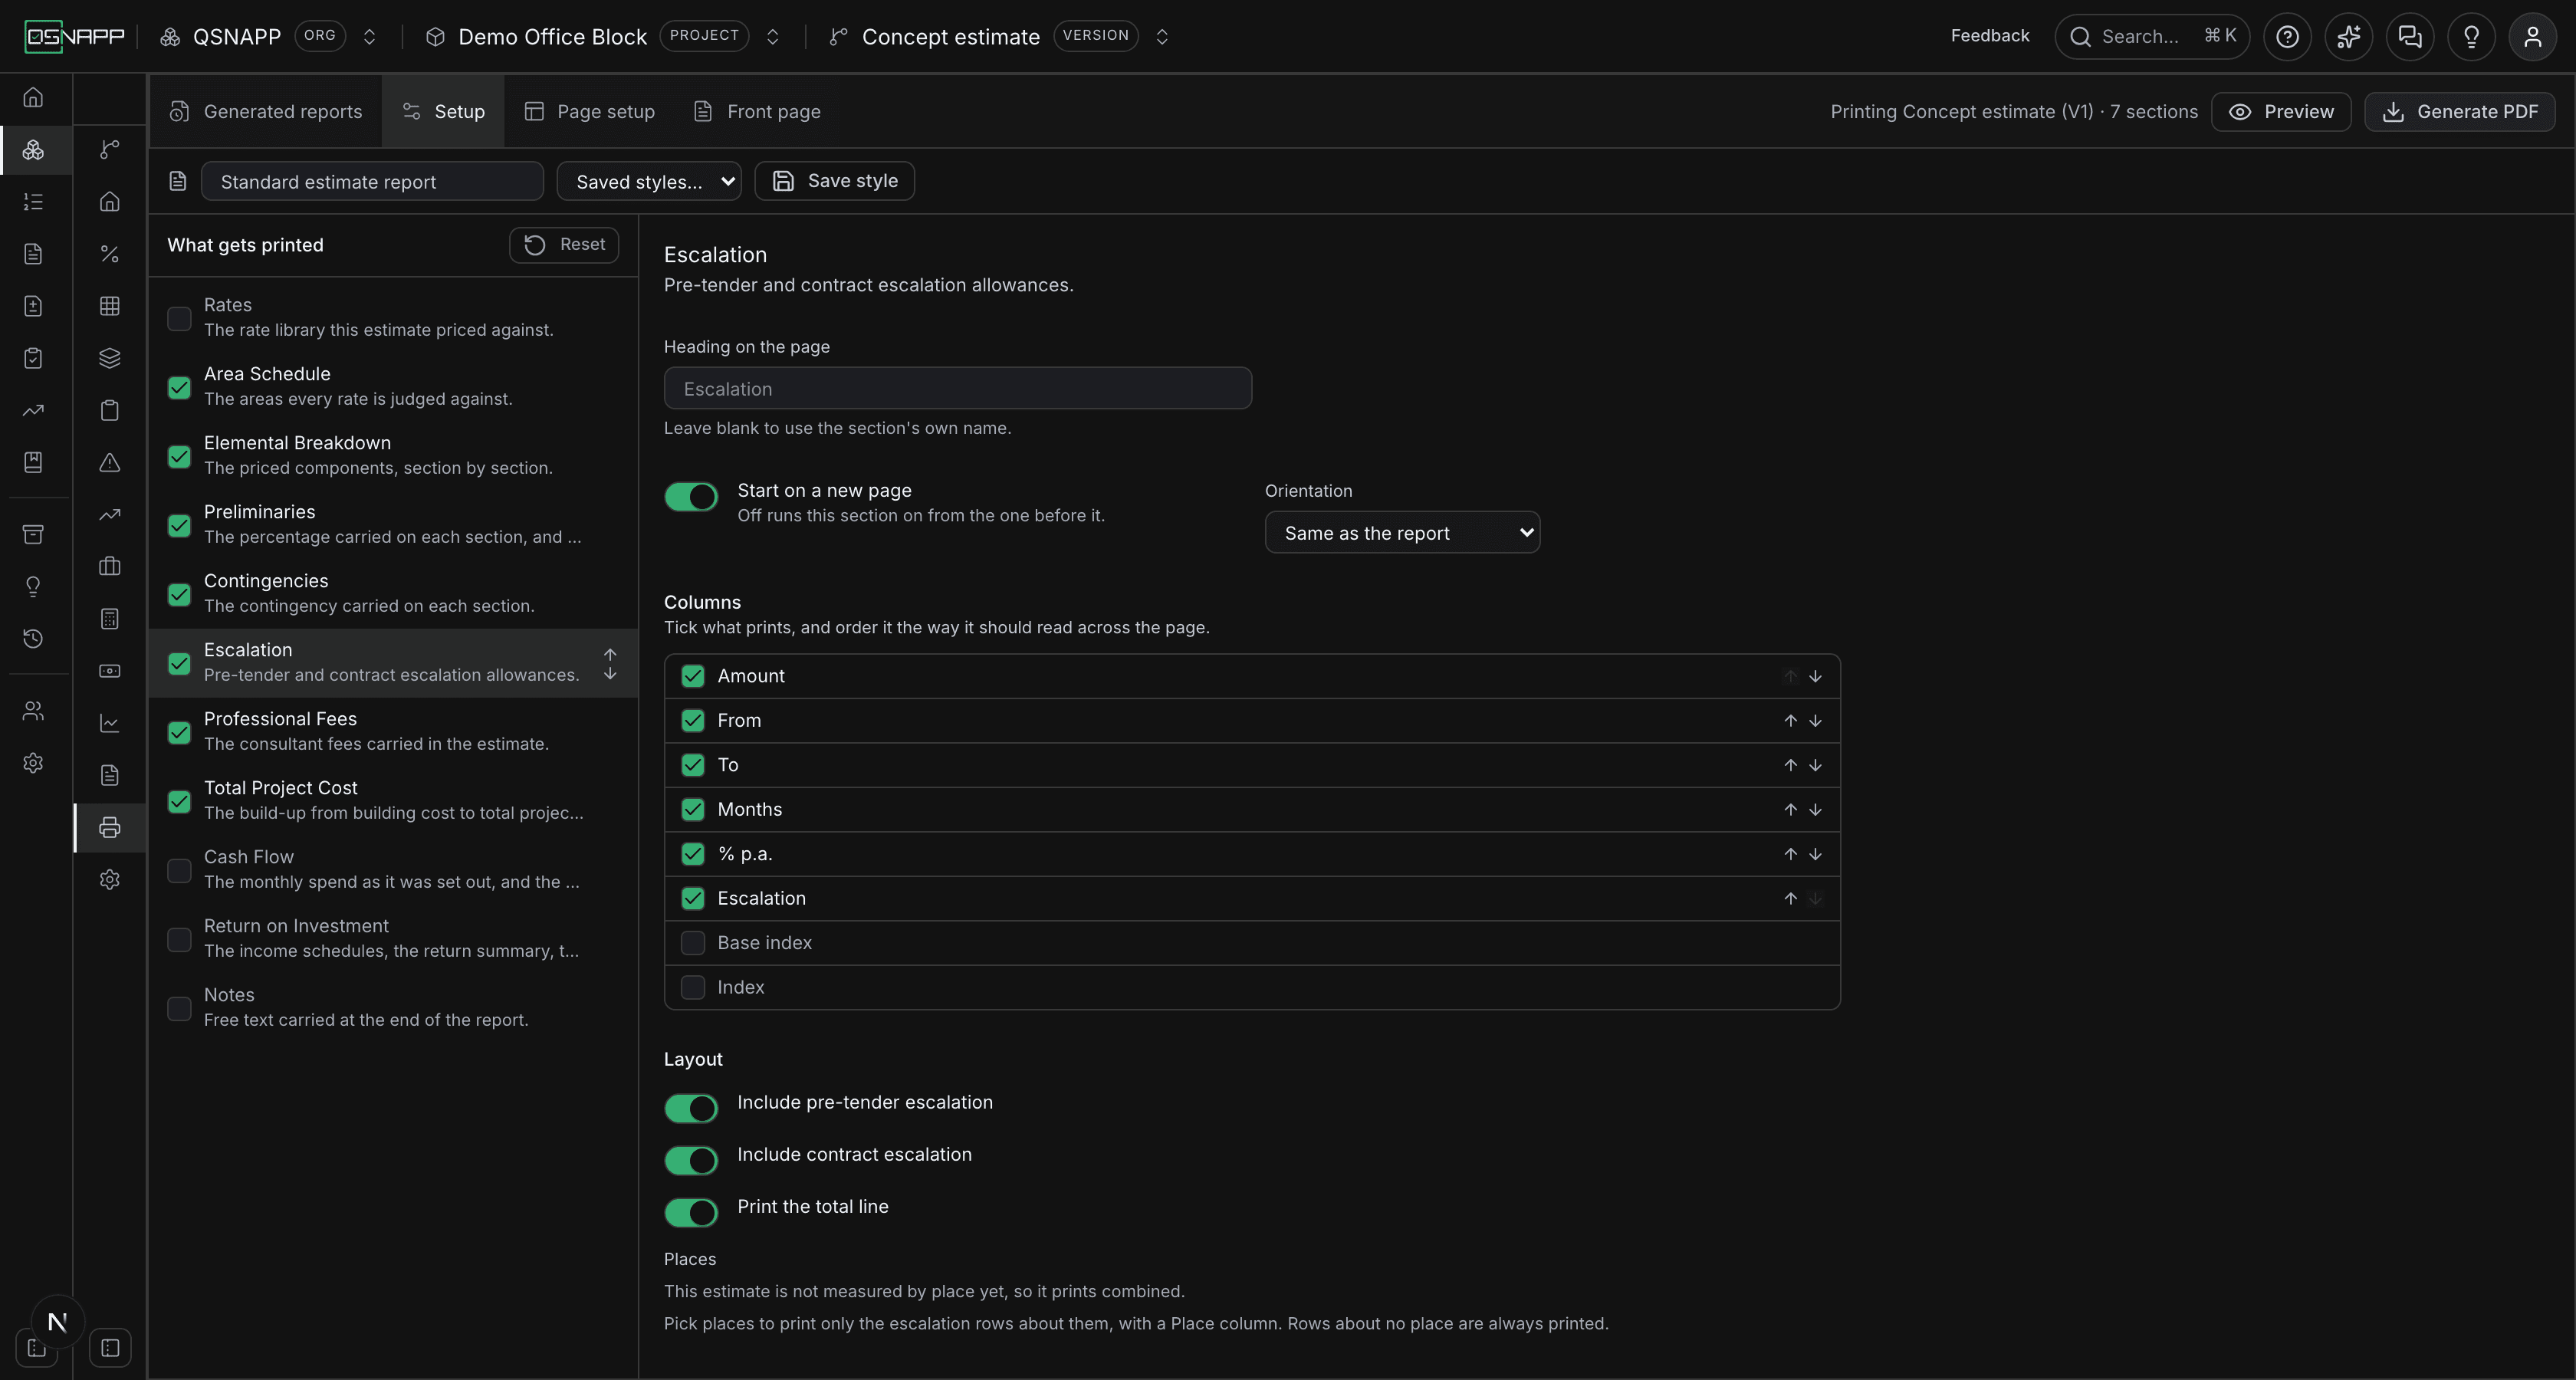Switch to the Setup tab

pyautogui.click(x=443, y=111)
